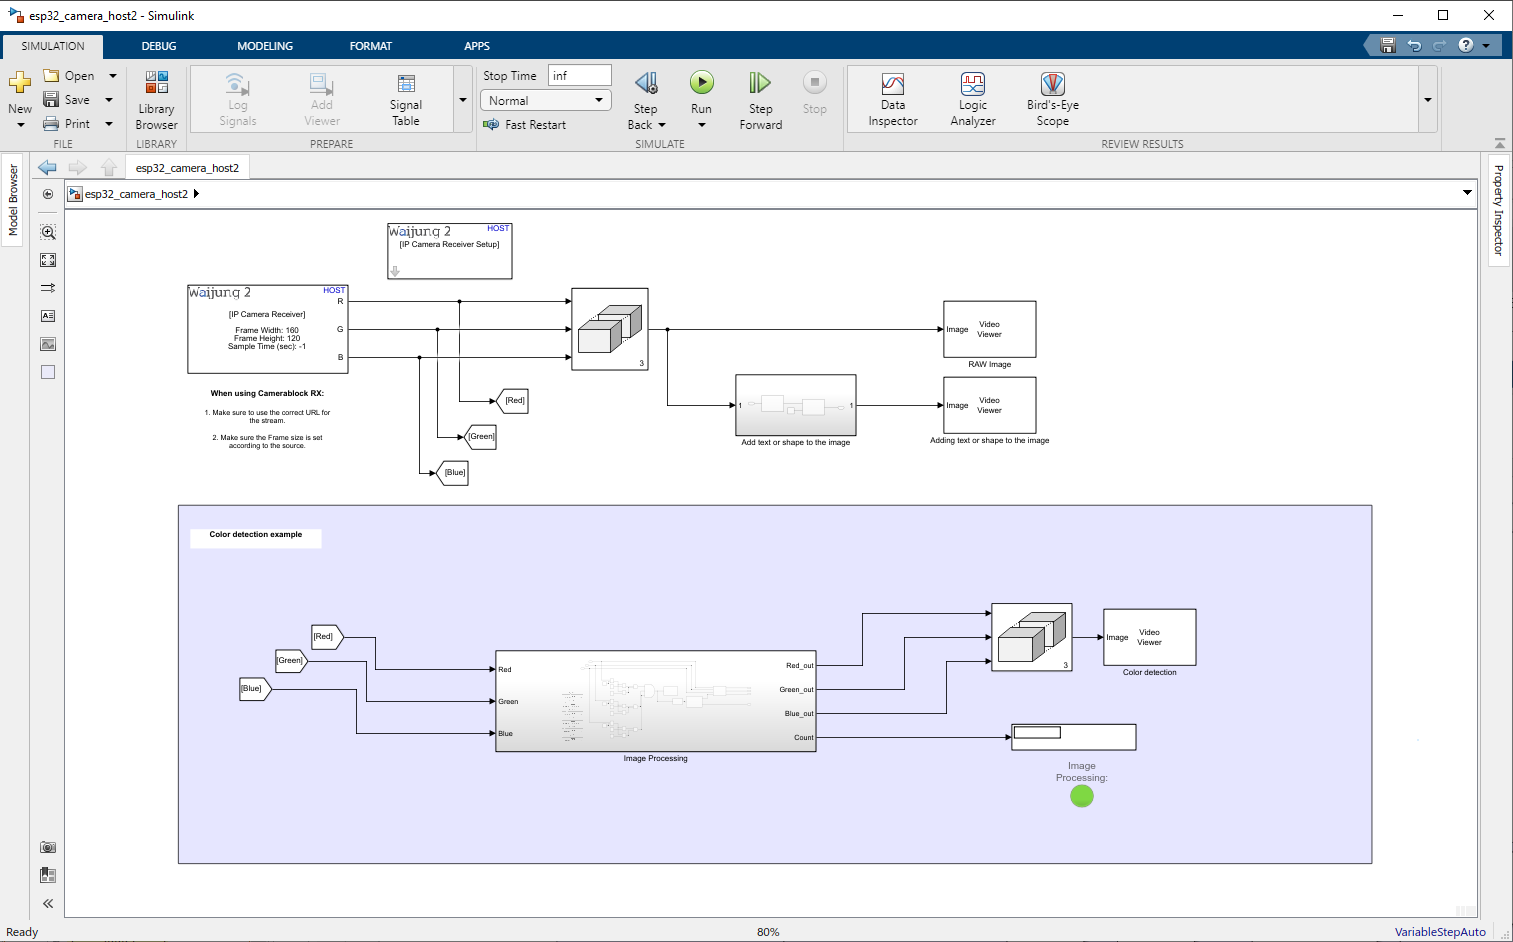Viewport: 1513px width, 942px height.
Task: Click the Fit to View palette icon
Action: point(48,260)
